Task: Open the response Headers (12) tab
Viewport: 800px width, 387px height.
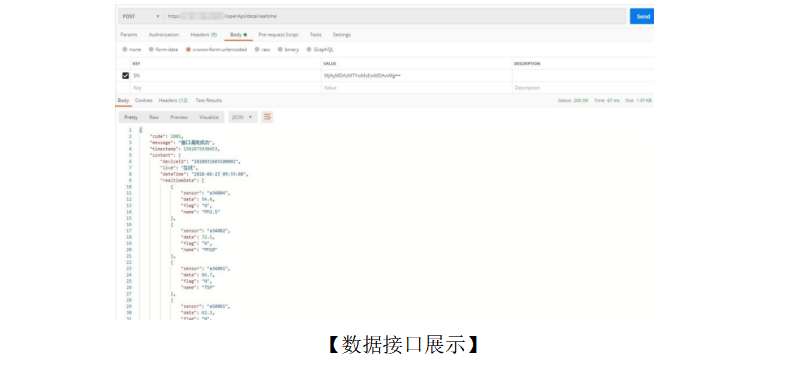Action: [173, 100]
